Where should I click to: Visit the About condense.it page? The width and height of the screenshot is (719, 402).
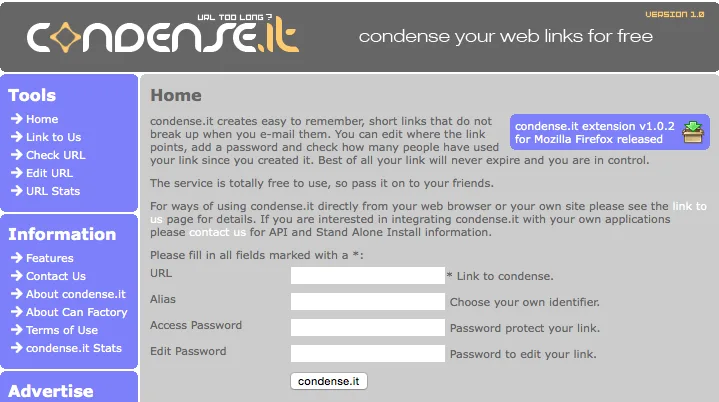click(x=76, y=294)
